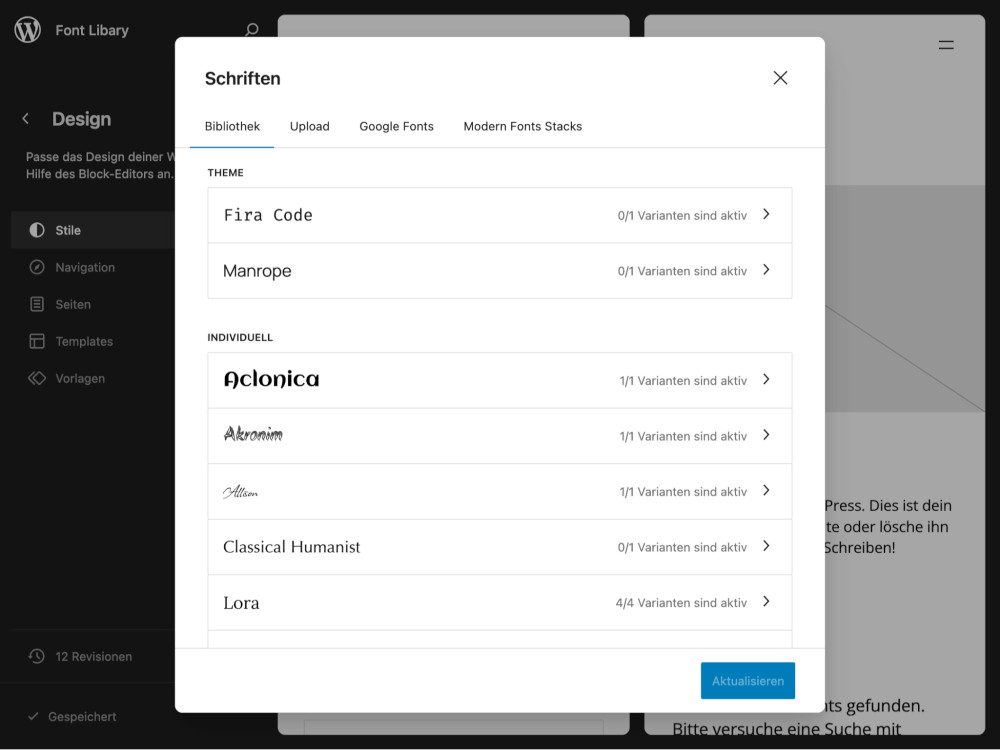Switch to the Upload tab

click(x=309, y=126)
